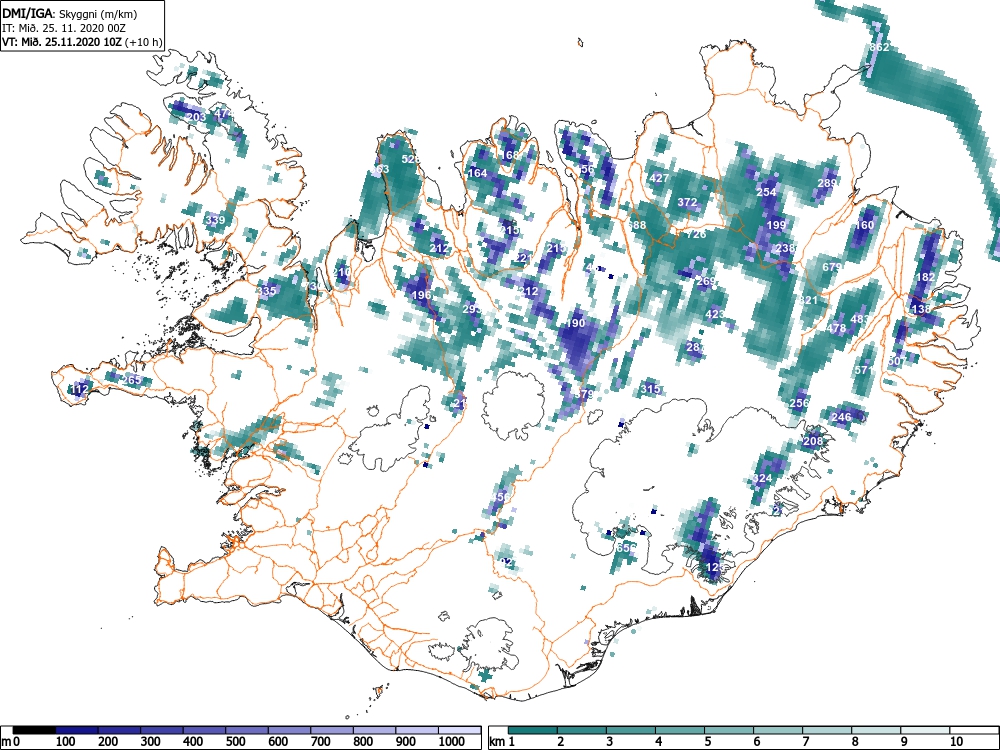Click the 196 visibility value
This screenshot has width=1000, height=750.
[x=422, y=295]
